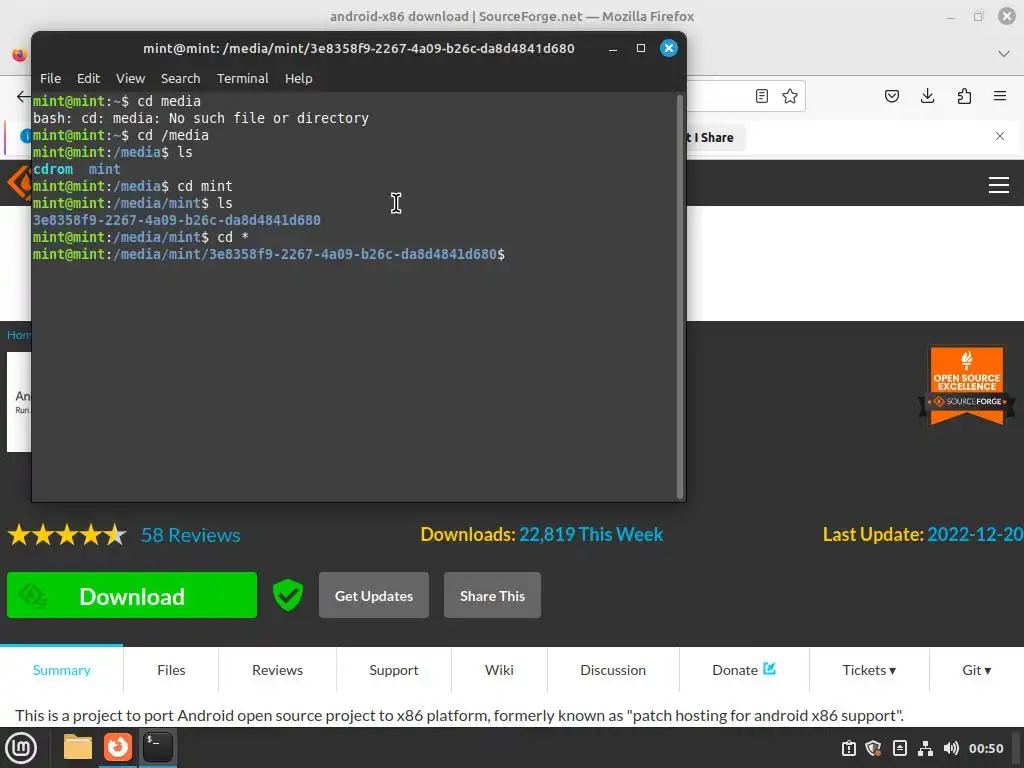Click the Share button in notification bar
Viewport: 1024px width, 768px height.
click(x=714, y=138)
